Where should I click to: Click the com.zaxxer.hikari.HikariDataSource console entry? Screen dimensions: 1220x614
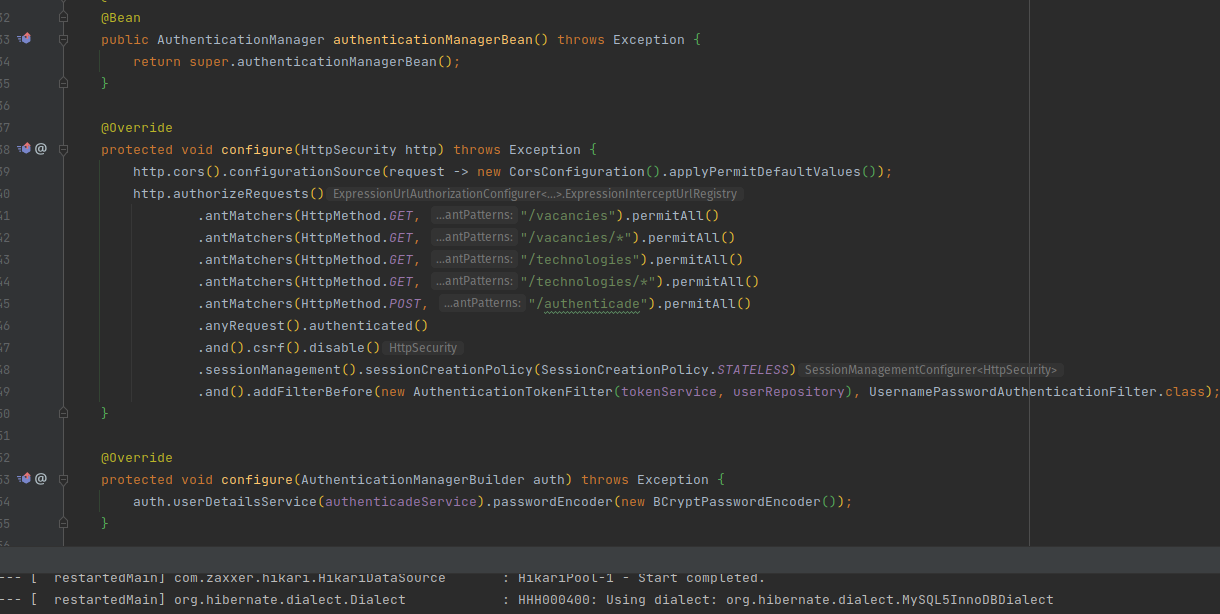point(311,578)
